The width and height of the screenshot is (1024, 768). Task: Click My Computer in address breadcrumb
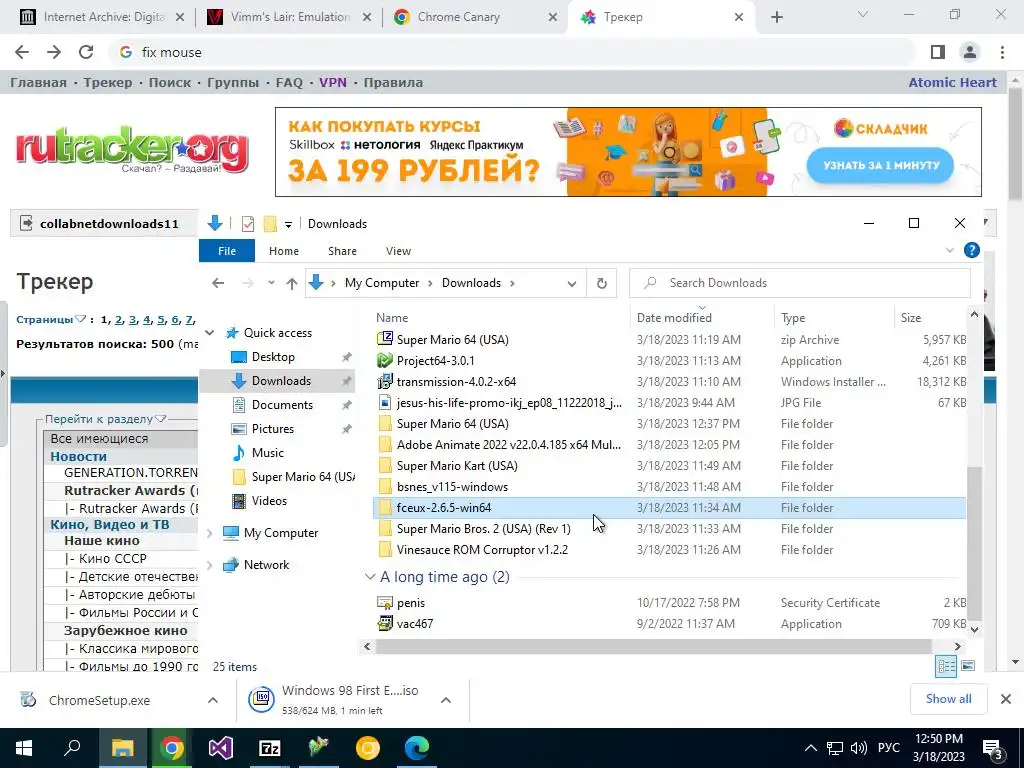[382, 283]
